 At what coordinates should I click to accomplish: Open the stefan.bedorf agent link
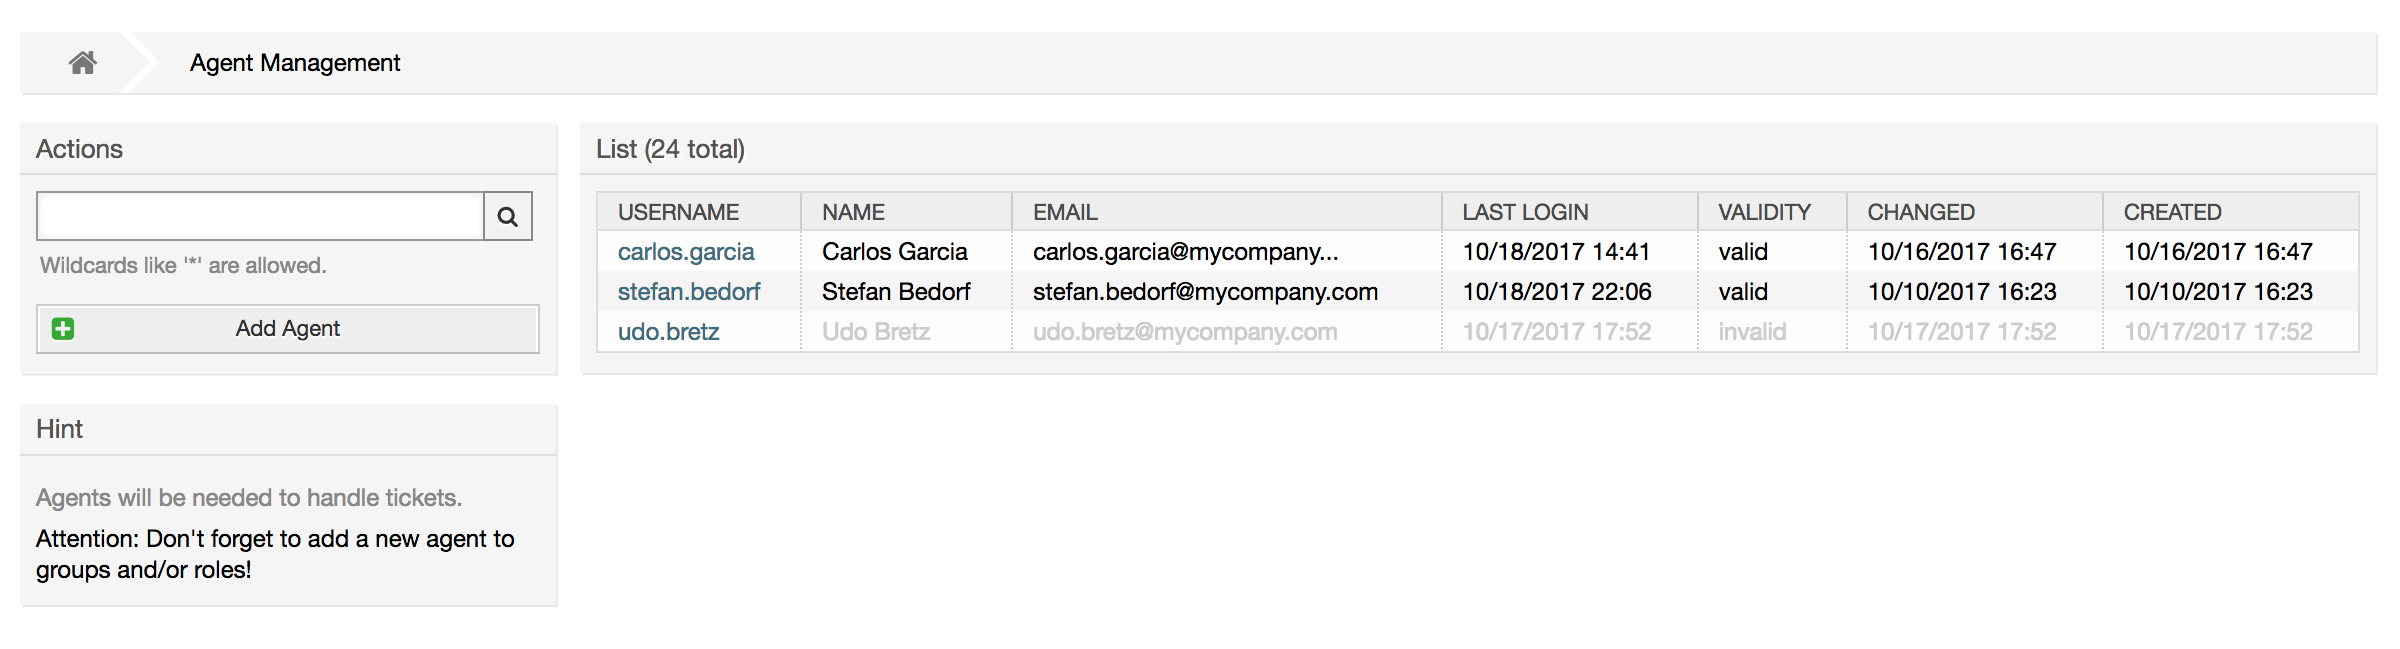689,292
